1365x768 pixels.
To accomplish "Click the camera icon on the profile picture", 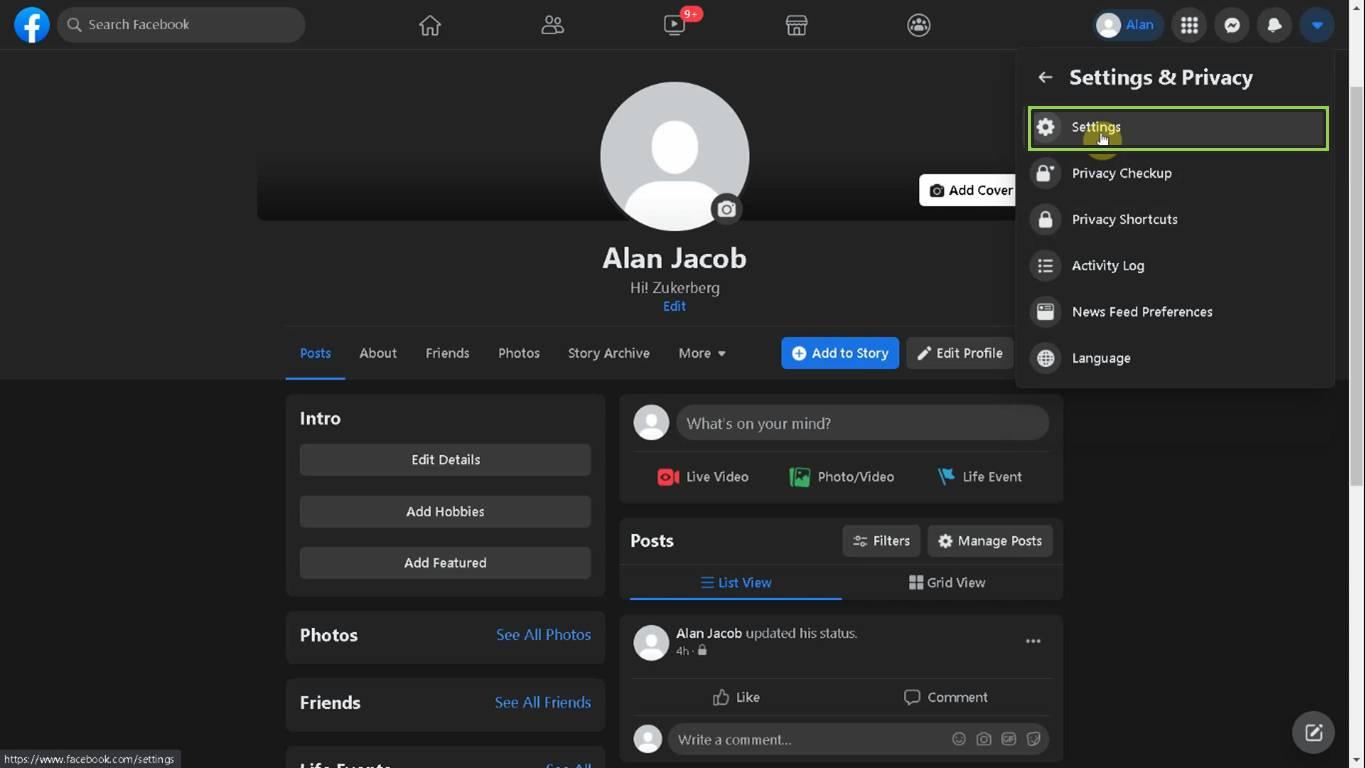I will point(726,209).
